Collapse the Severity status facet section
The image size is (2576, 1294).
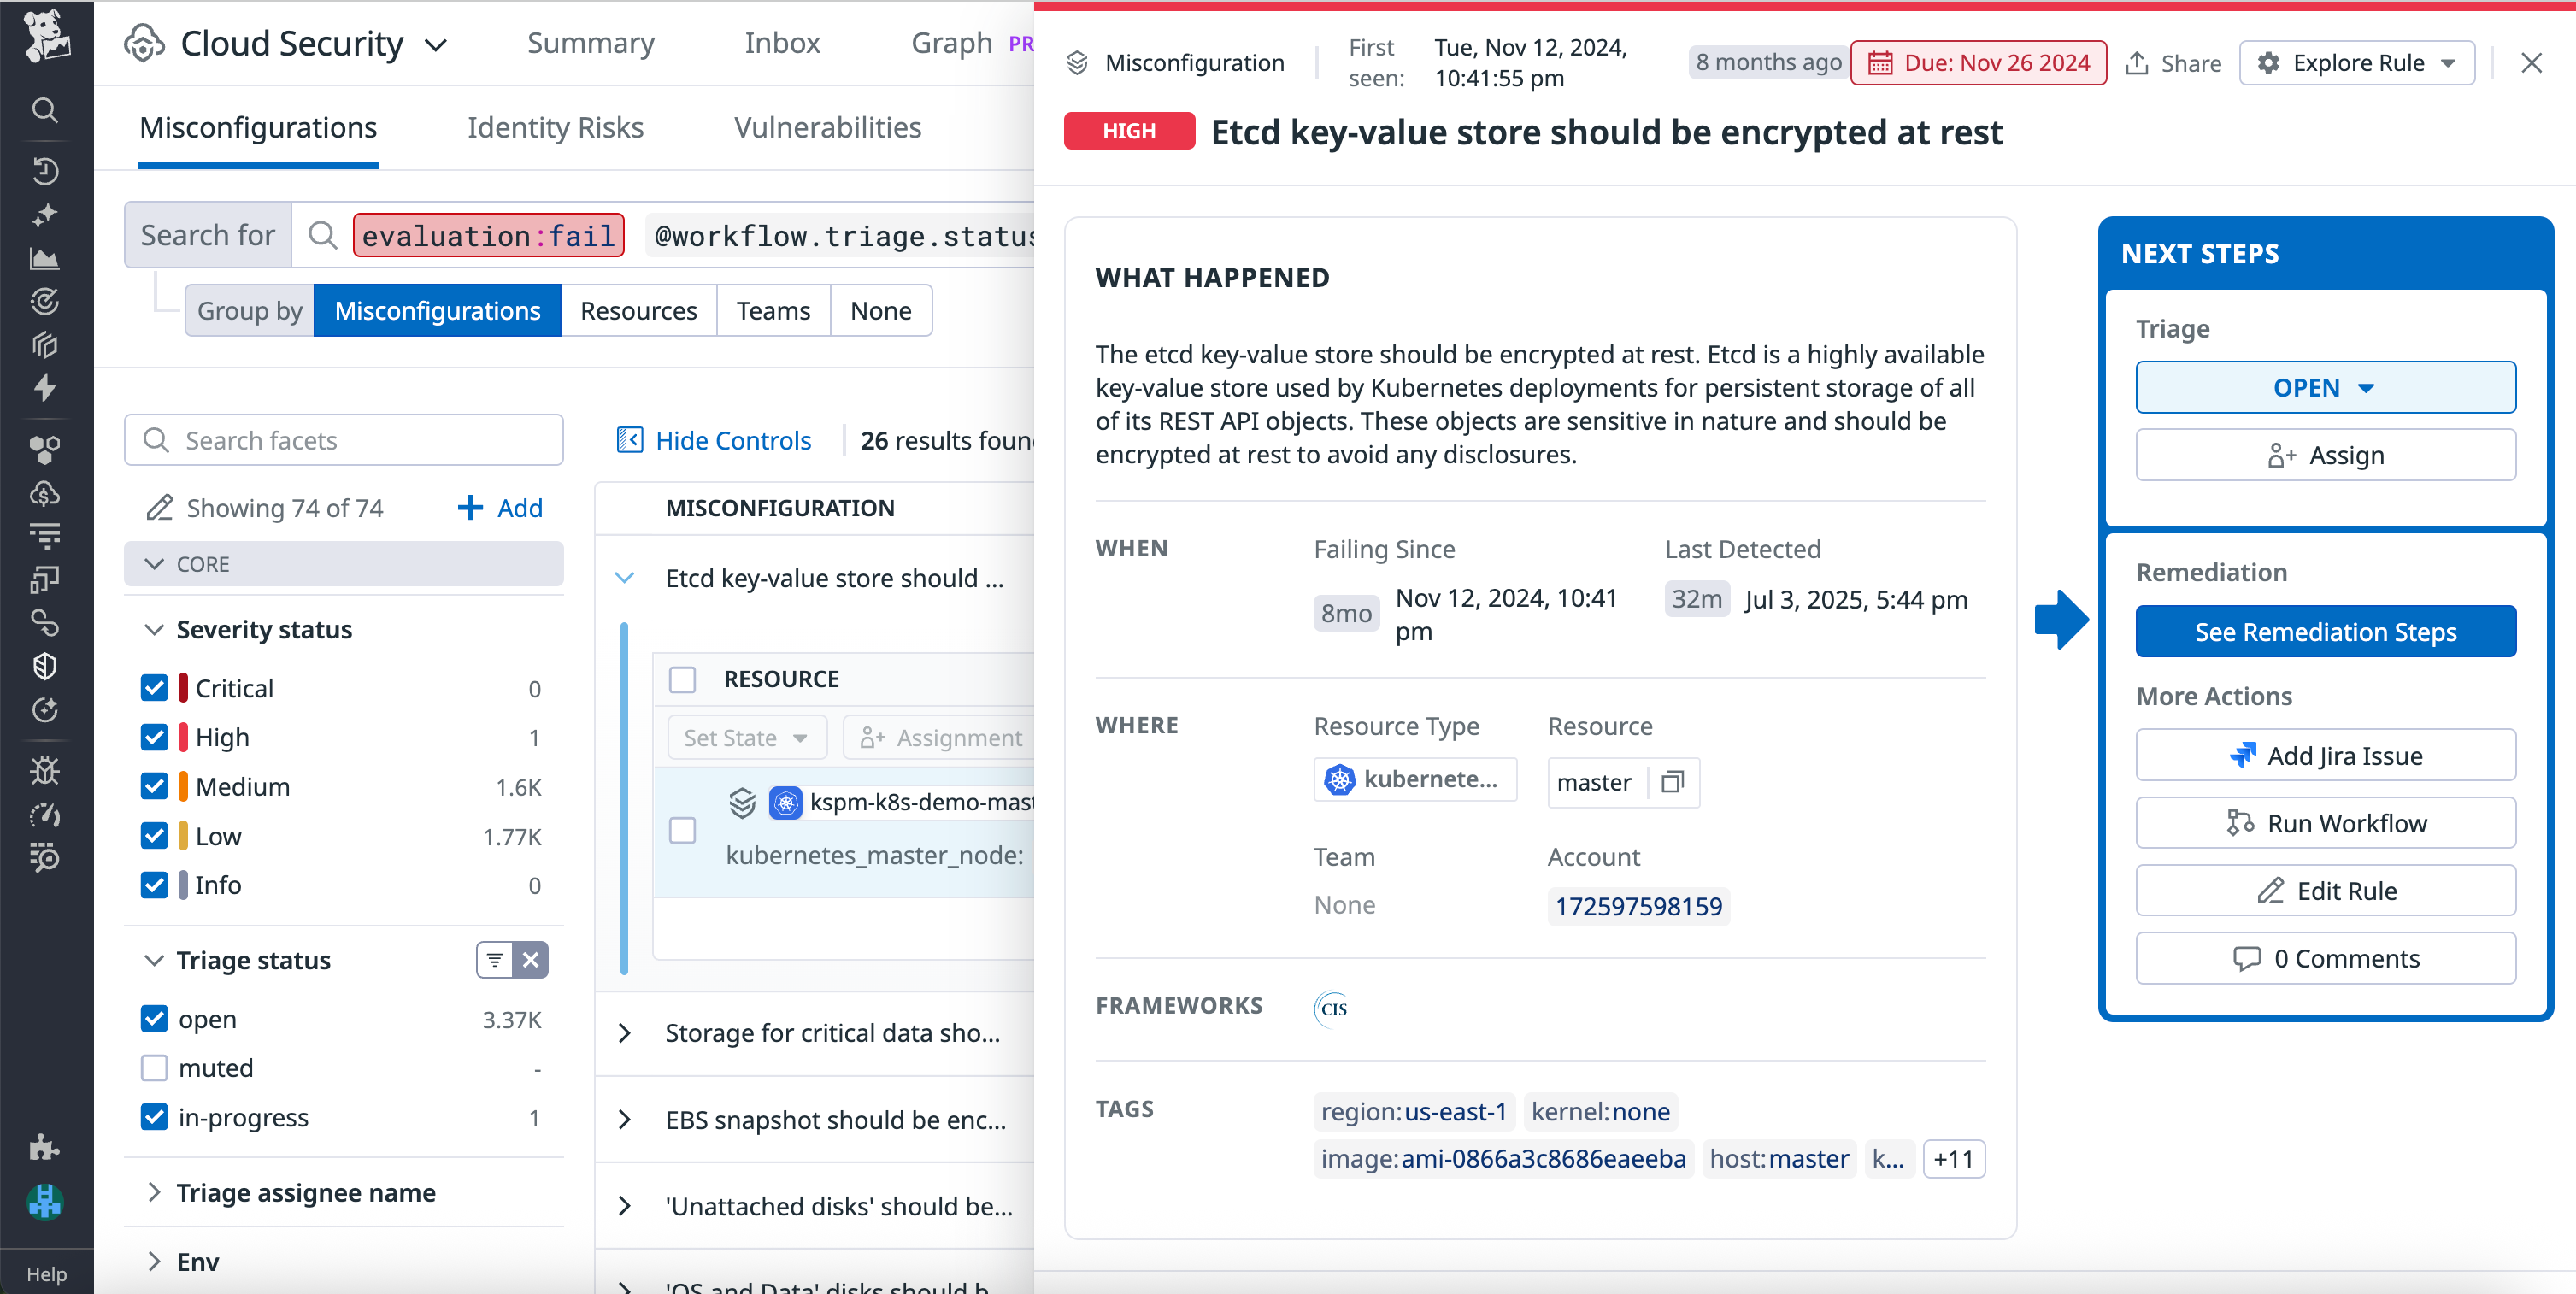click(x=155, y=629)
